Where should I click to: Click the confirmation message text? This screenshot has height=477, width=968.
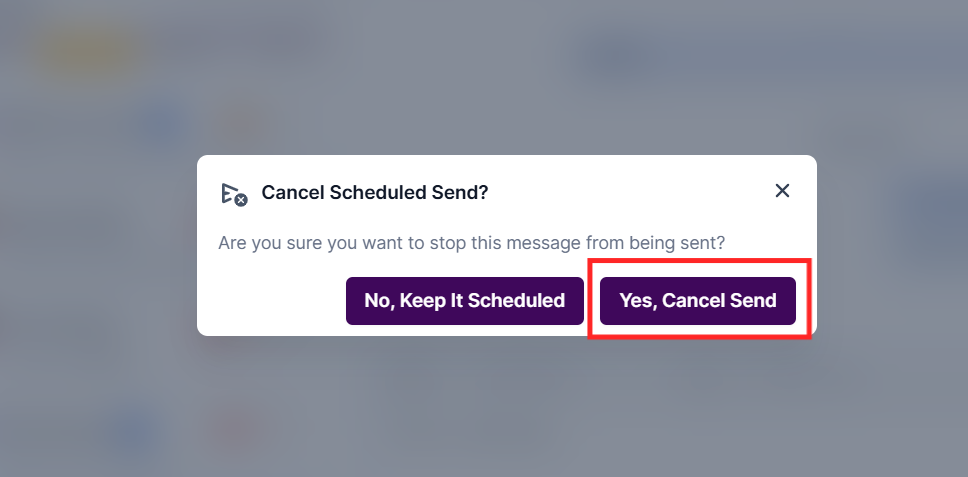(471, 242)
